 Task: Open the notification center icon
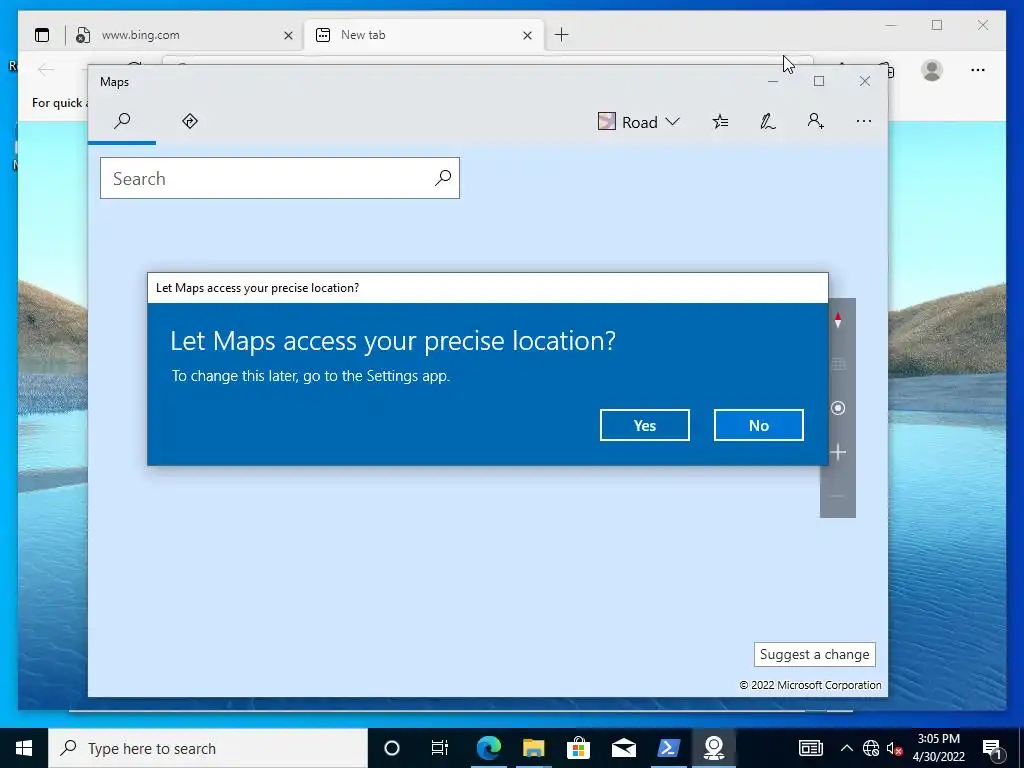point(993,749)
